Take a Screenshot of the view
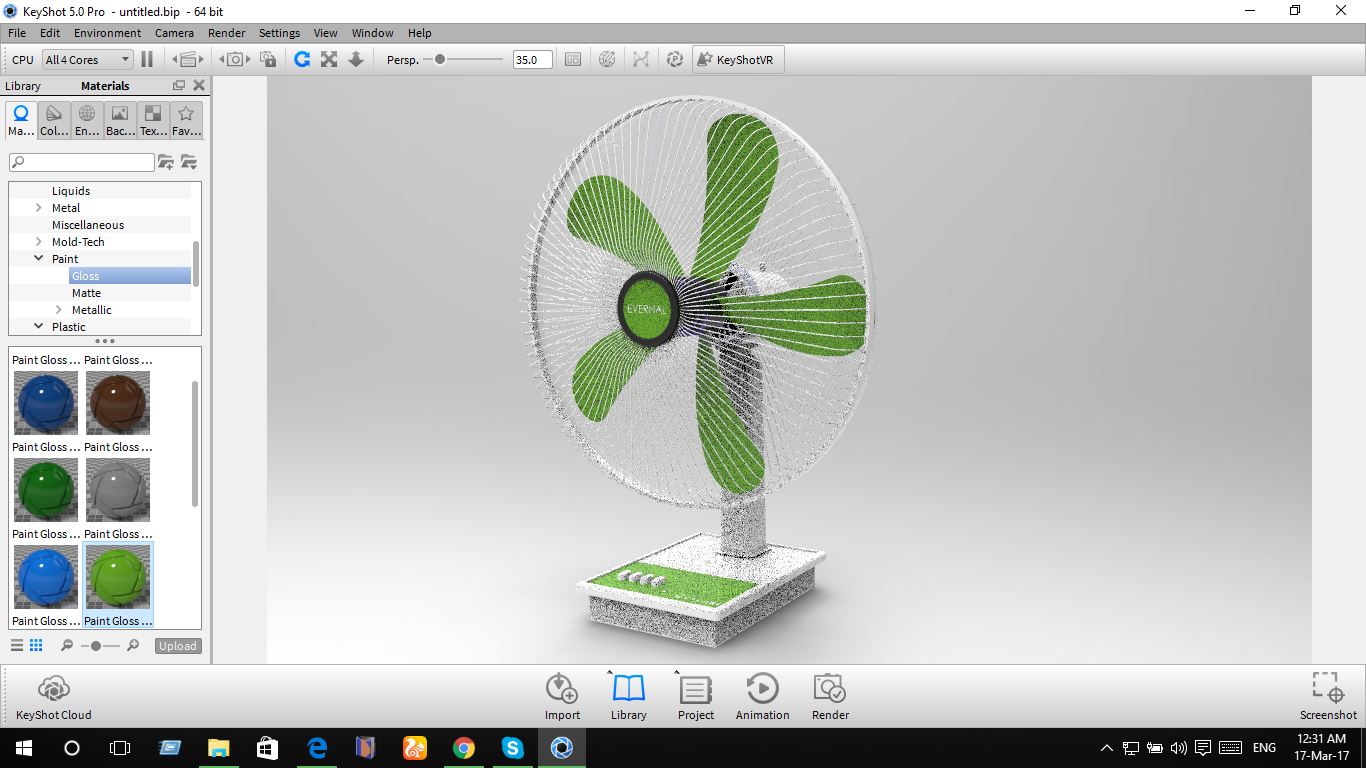Image resolution: width=1366 pixels, height=768 pixels. (x=1328, y=697)
